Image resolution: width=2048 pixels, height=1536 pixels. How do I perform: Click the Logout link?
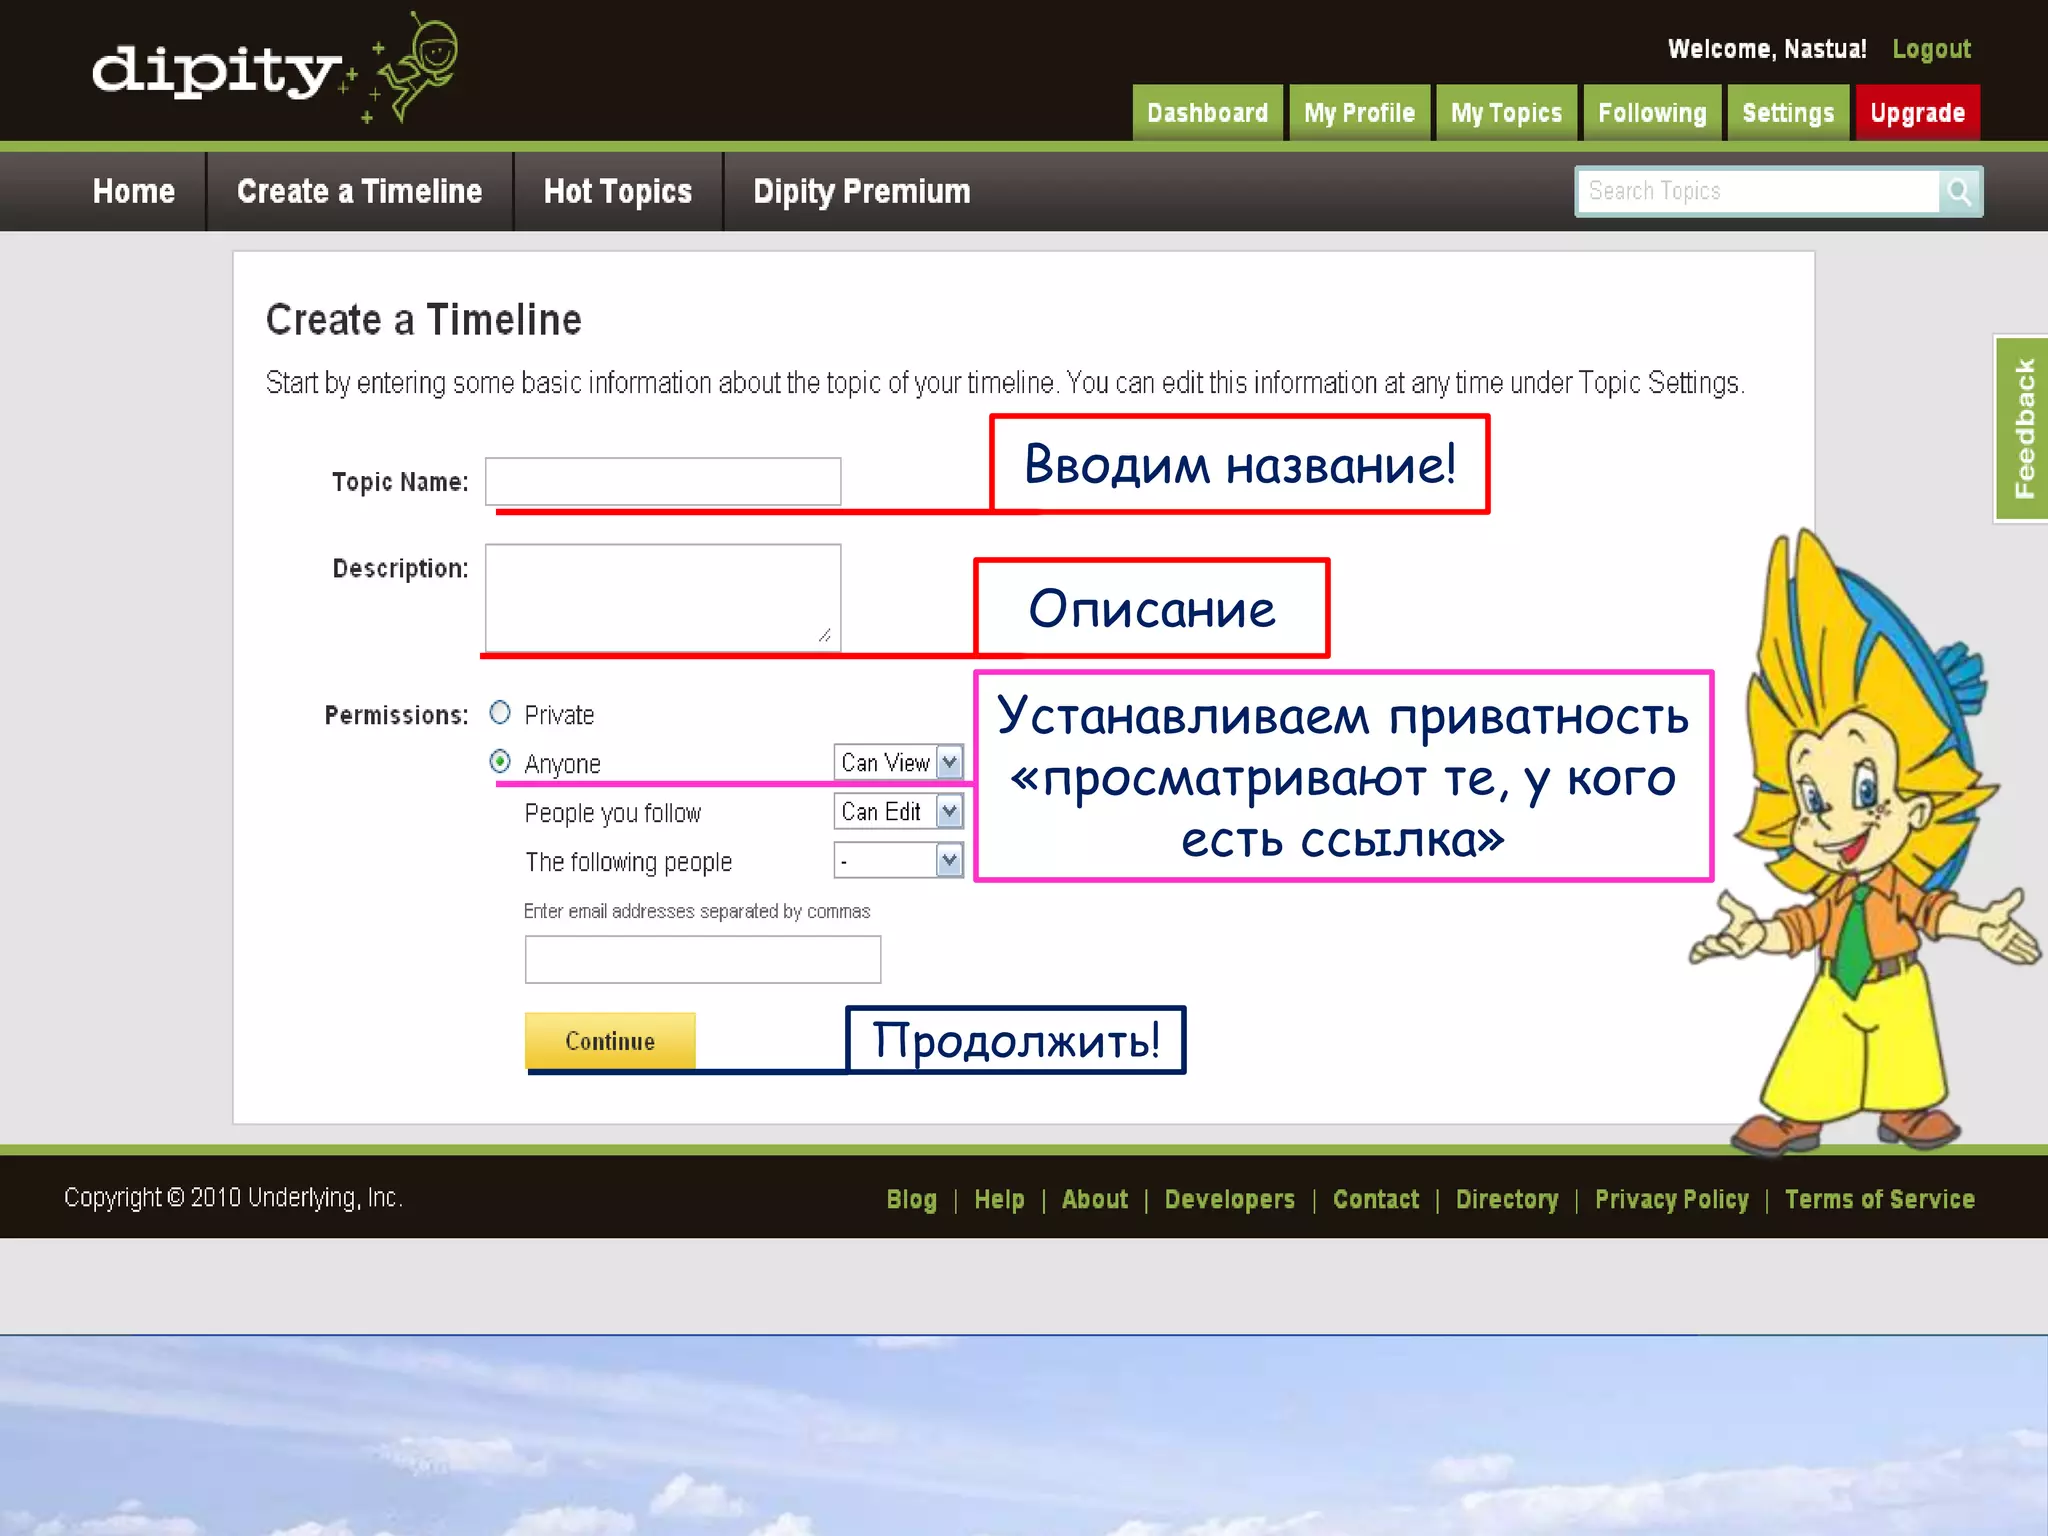(1931, 49)
